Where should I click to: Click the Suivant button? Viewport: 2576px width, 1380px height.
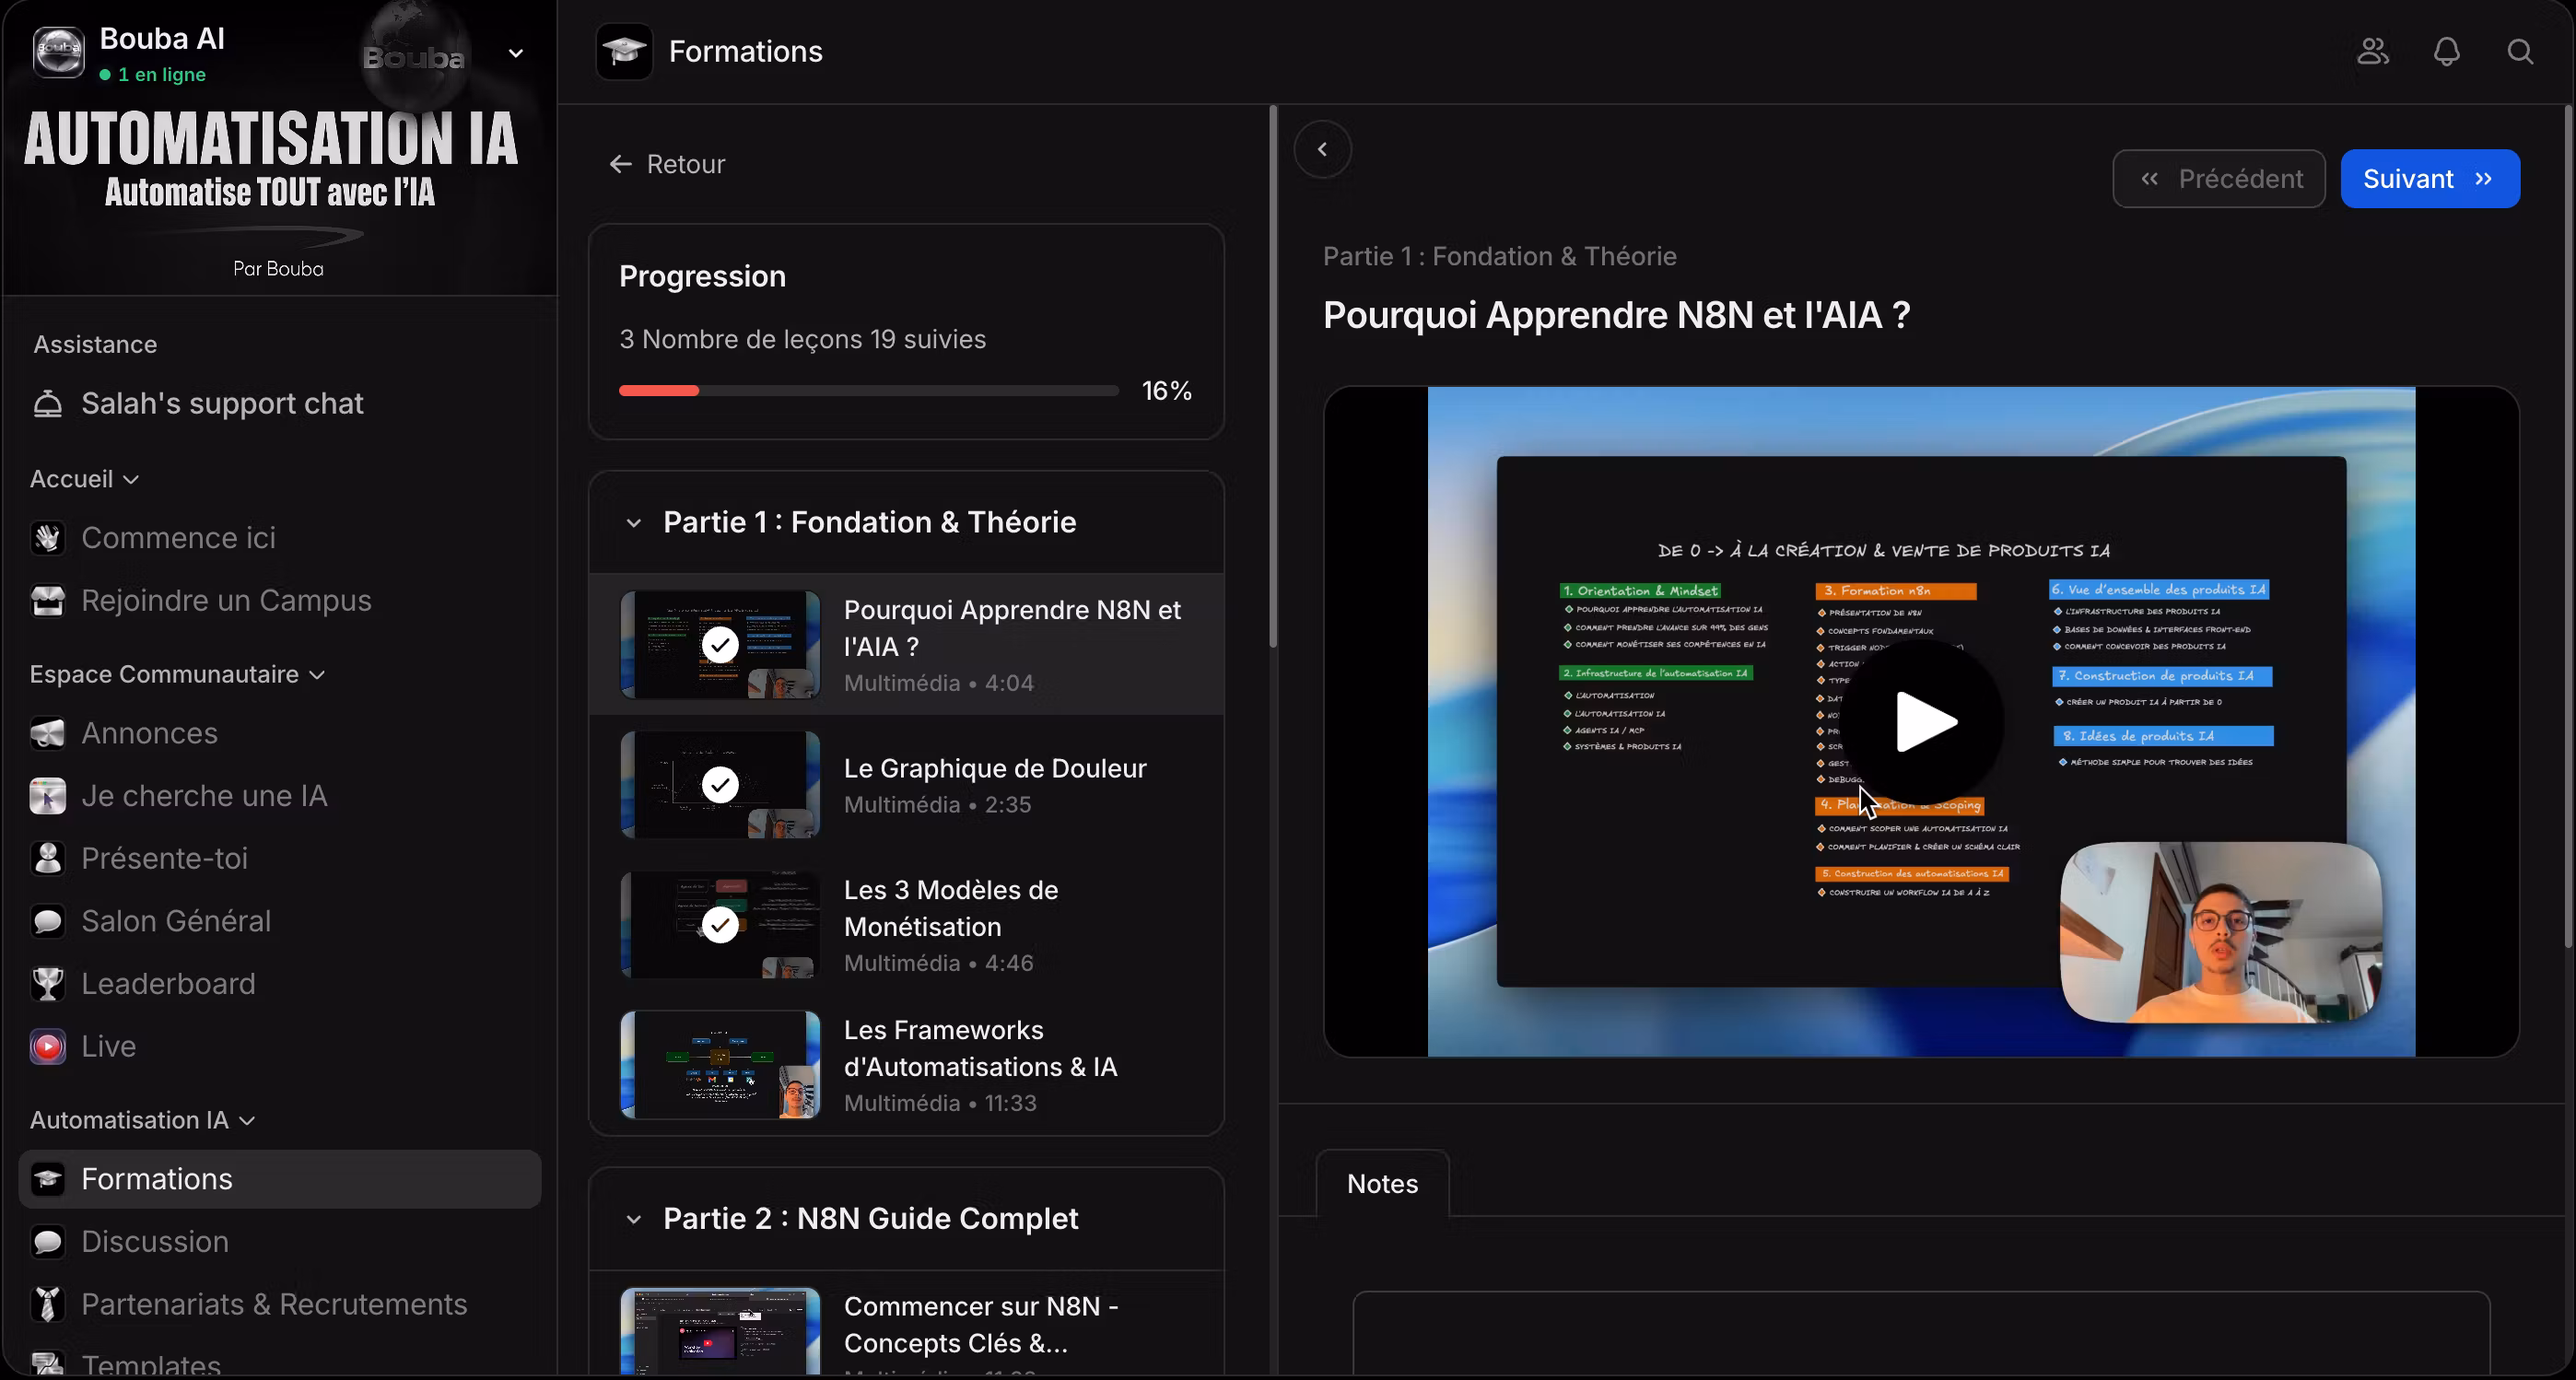tap(2429, 179)
